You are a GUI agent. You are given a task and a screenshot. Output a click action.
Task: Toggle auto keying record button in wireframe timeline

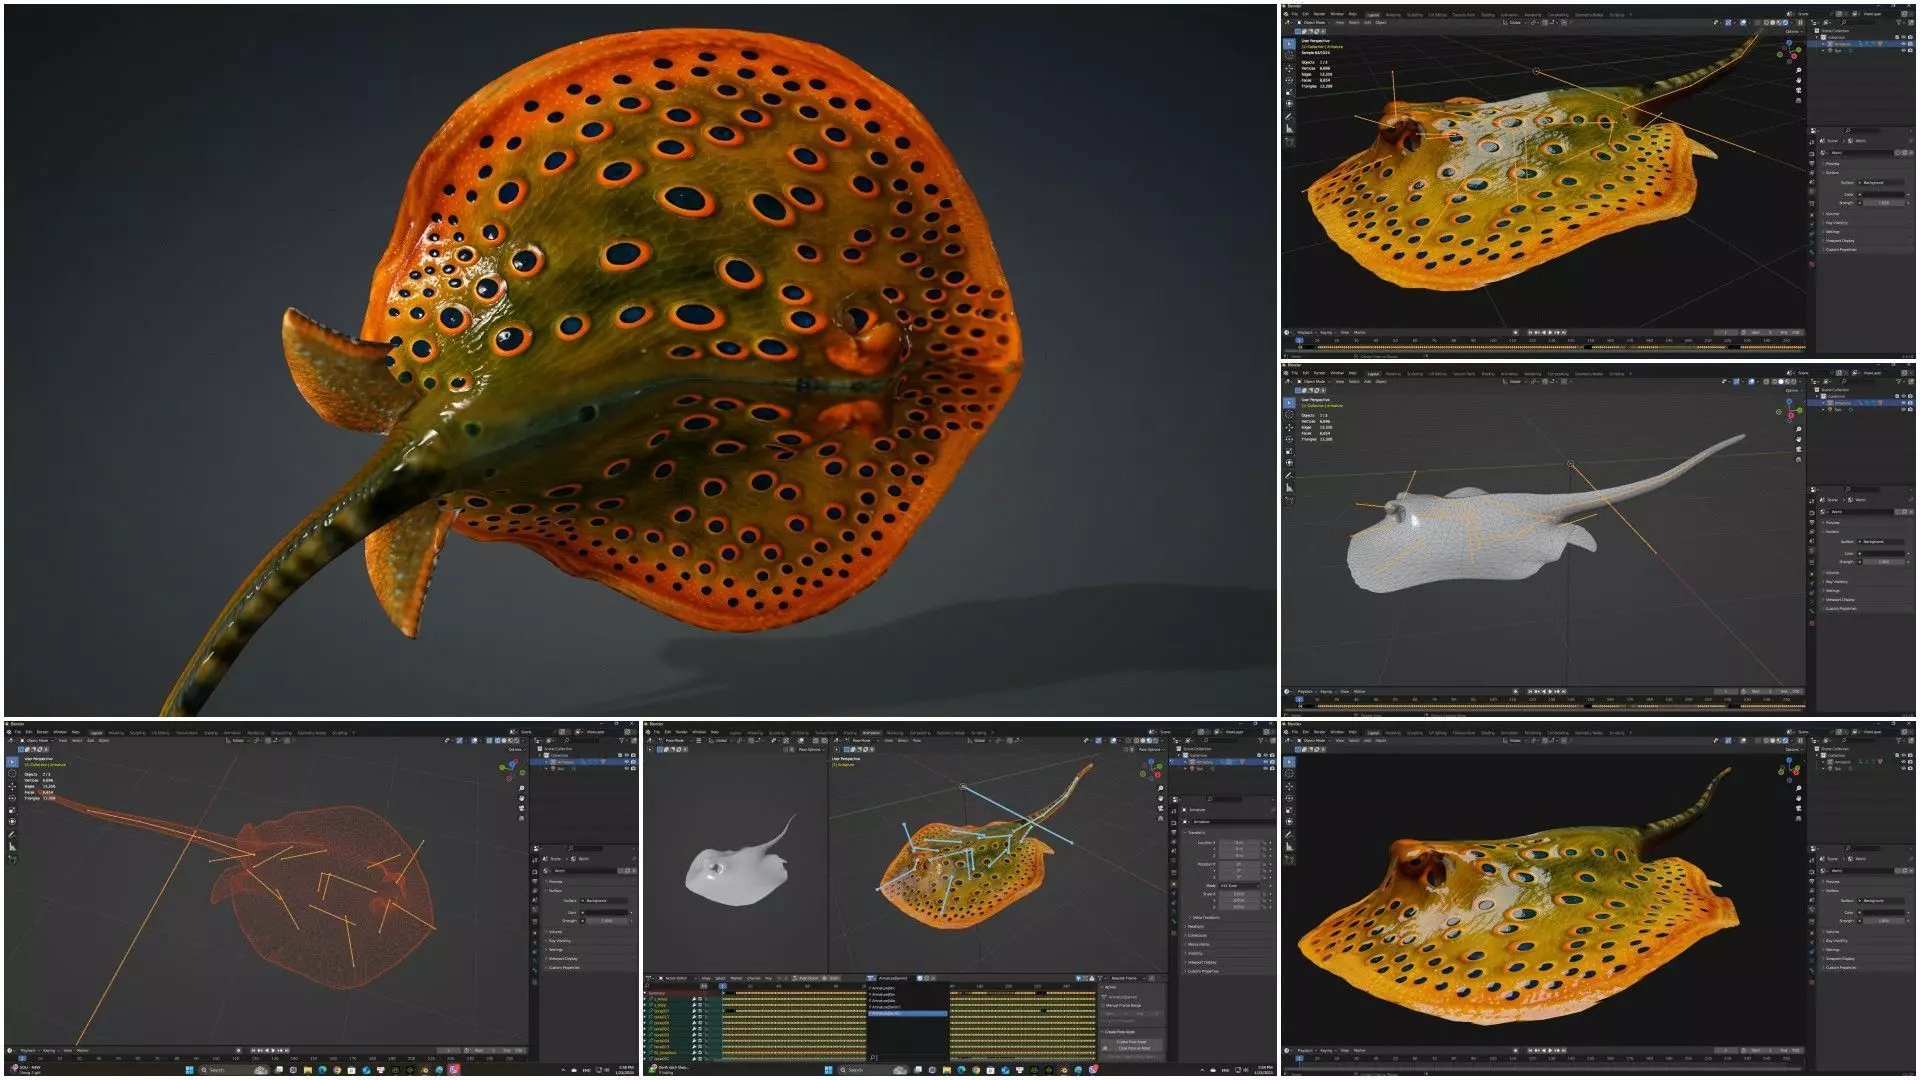[x=238, y=1050]
